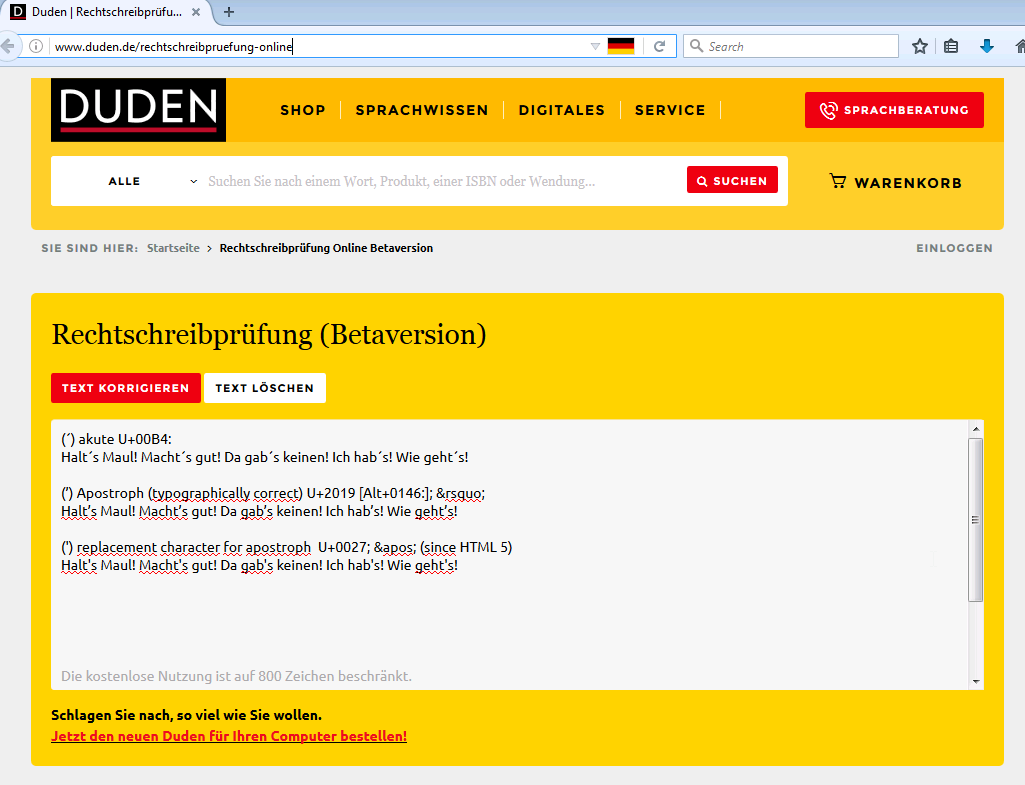Click the text area scrollbar thumb

[x=975, y=520]
